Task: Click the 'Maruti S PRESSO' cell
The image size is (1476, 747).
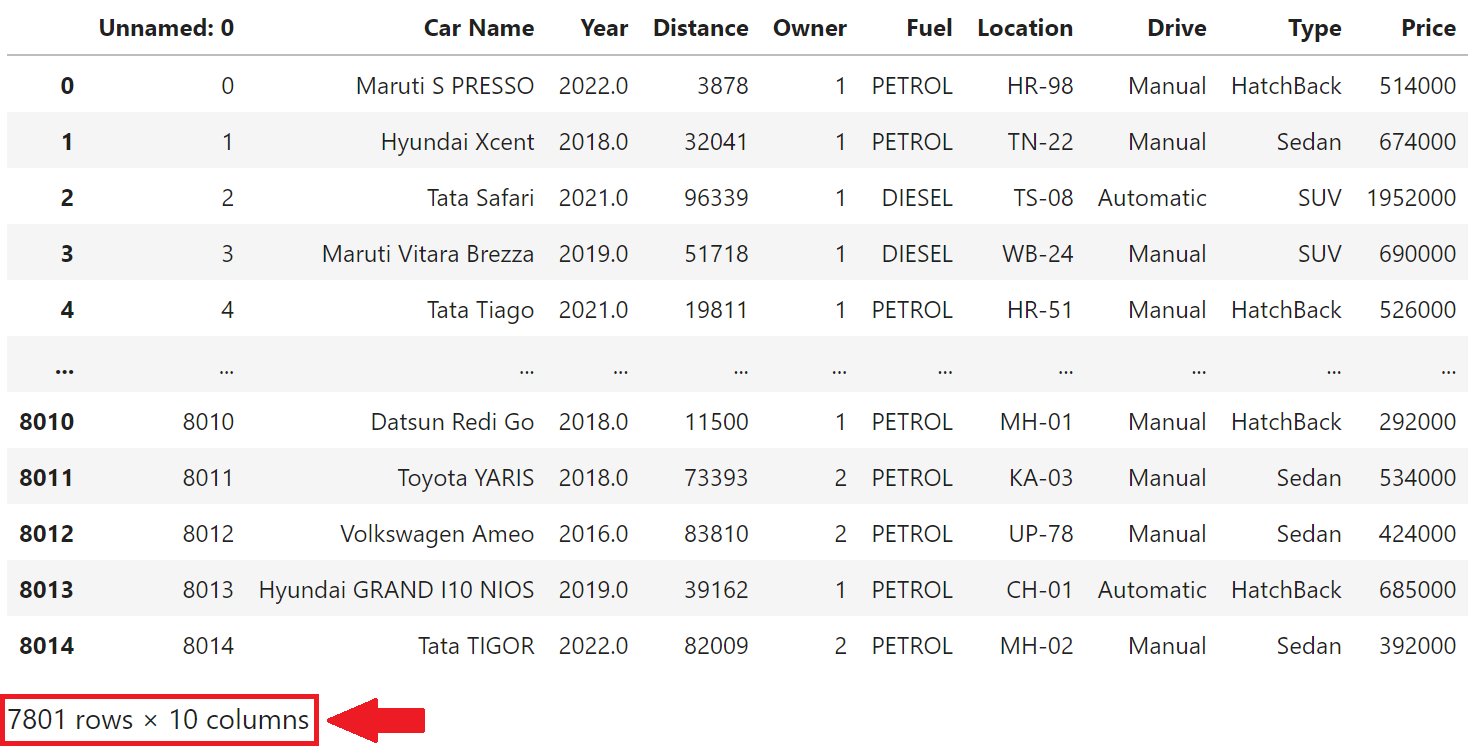Action: 445,86
